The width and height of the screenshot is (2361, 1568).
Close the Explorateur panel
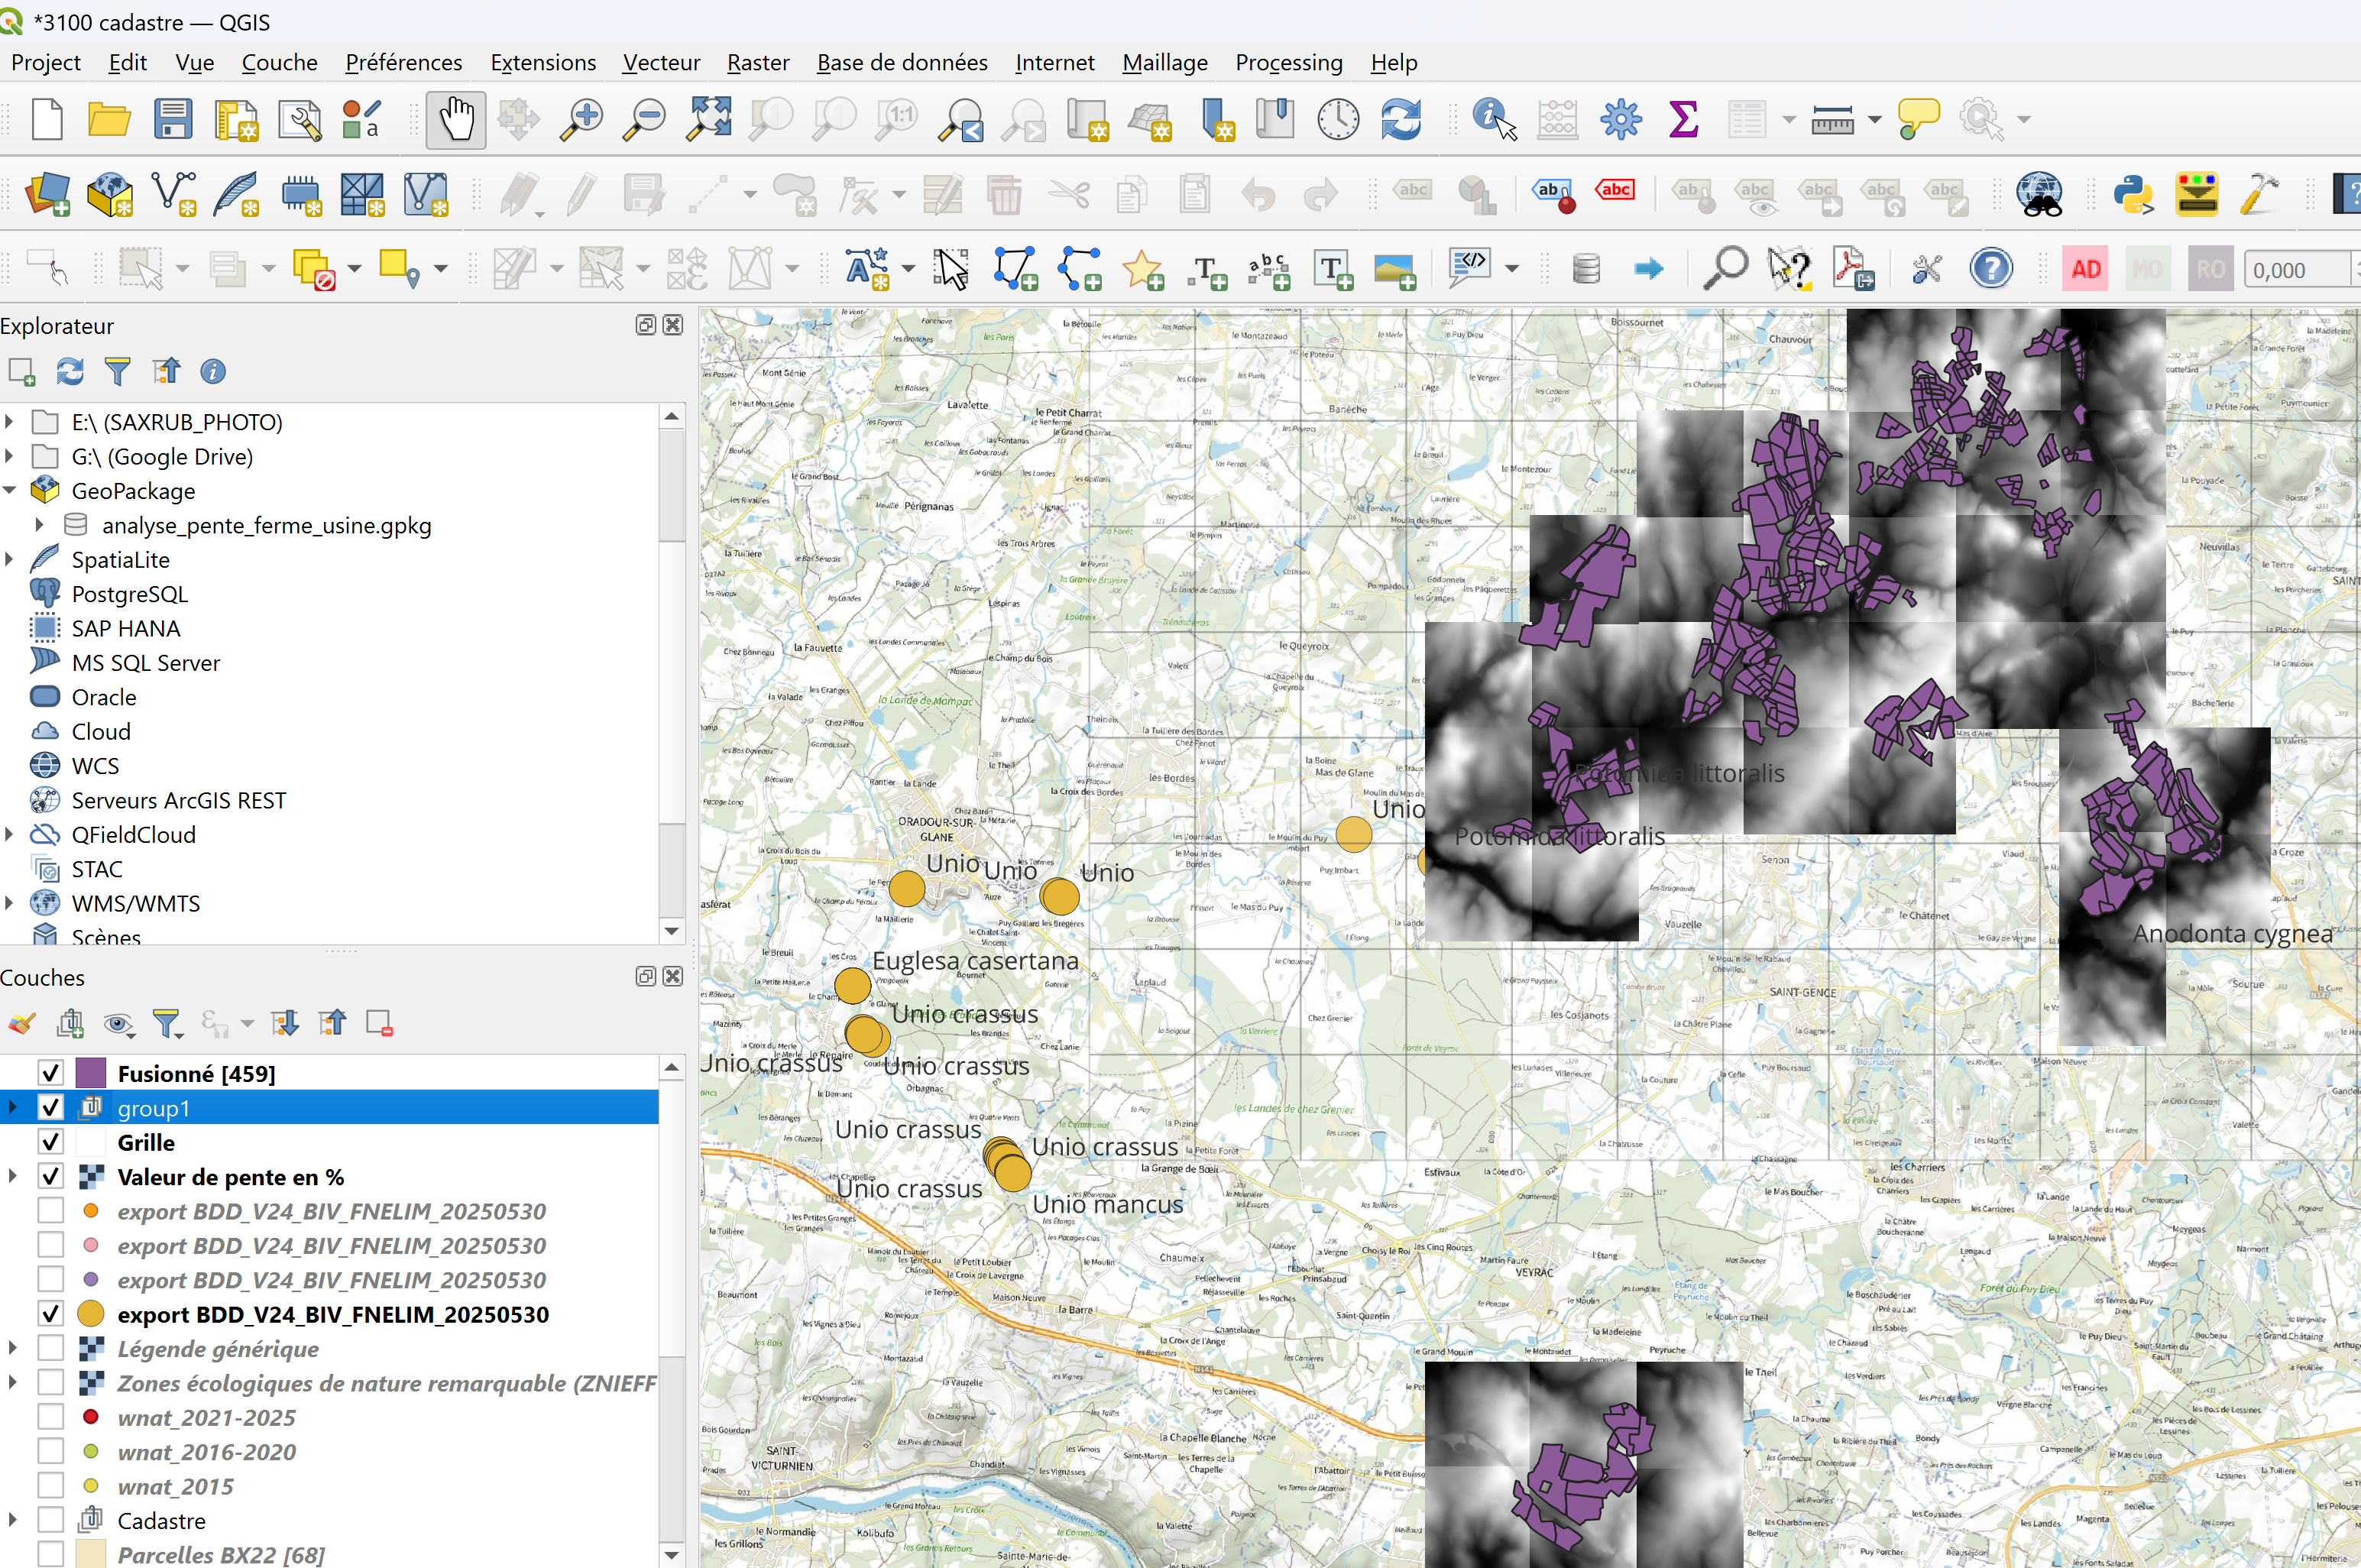click(x=673, y=325)
